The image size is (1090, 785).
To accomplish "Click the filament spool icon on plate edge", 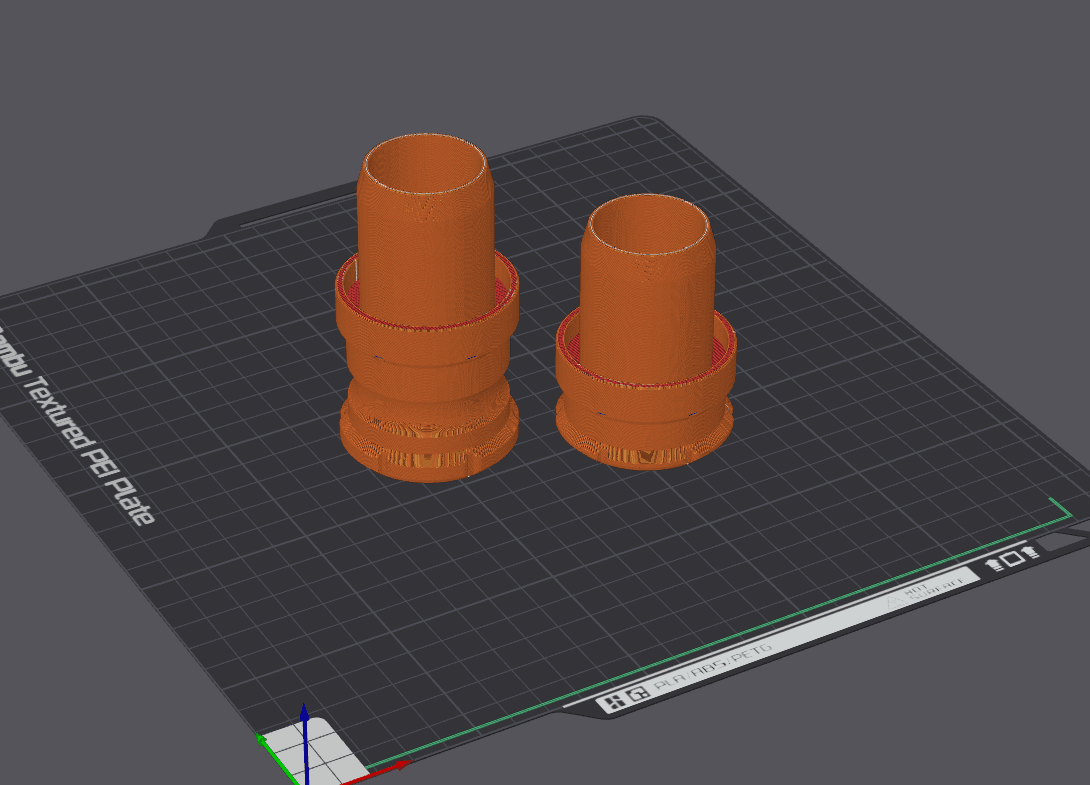I will (994, 564).
